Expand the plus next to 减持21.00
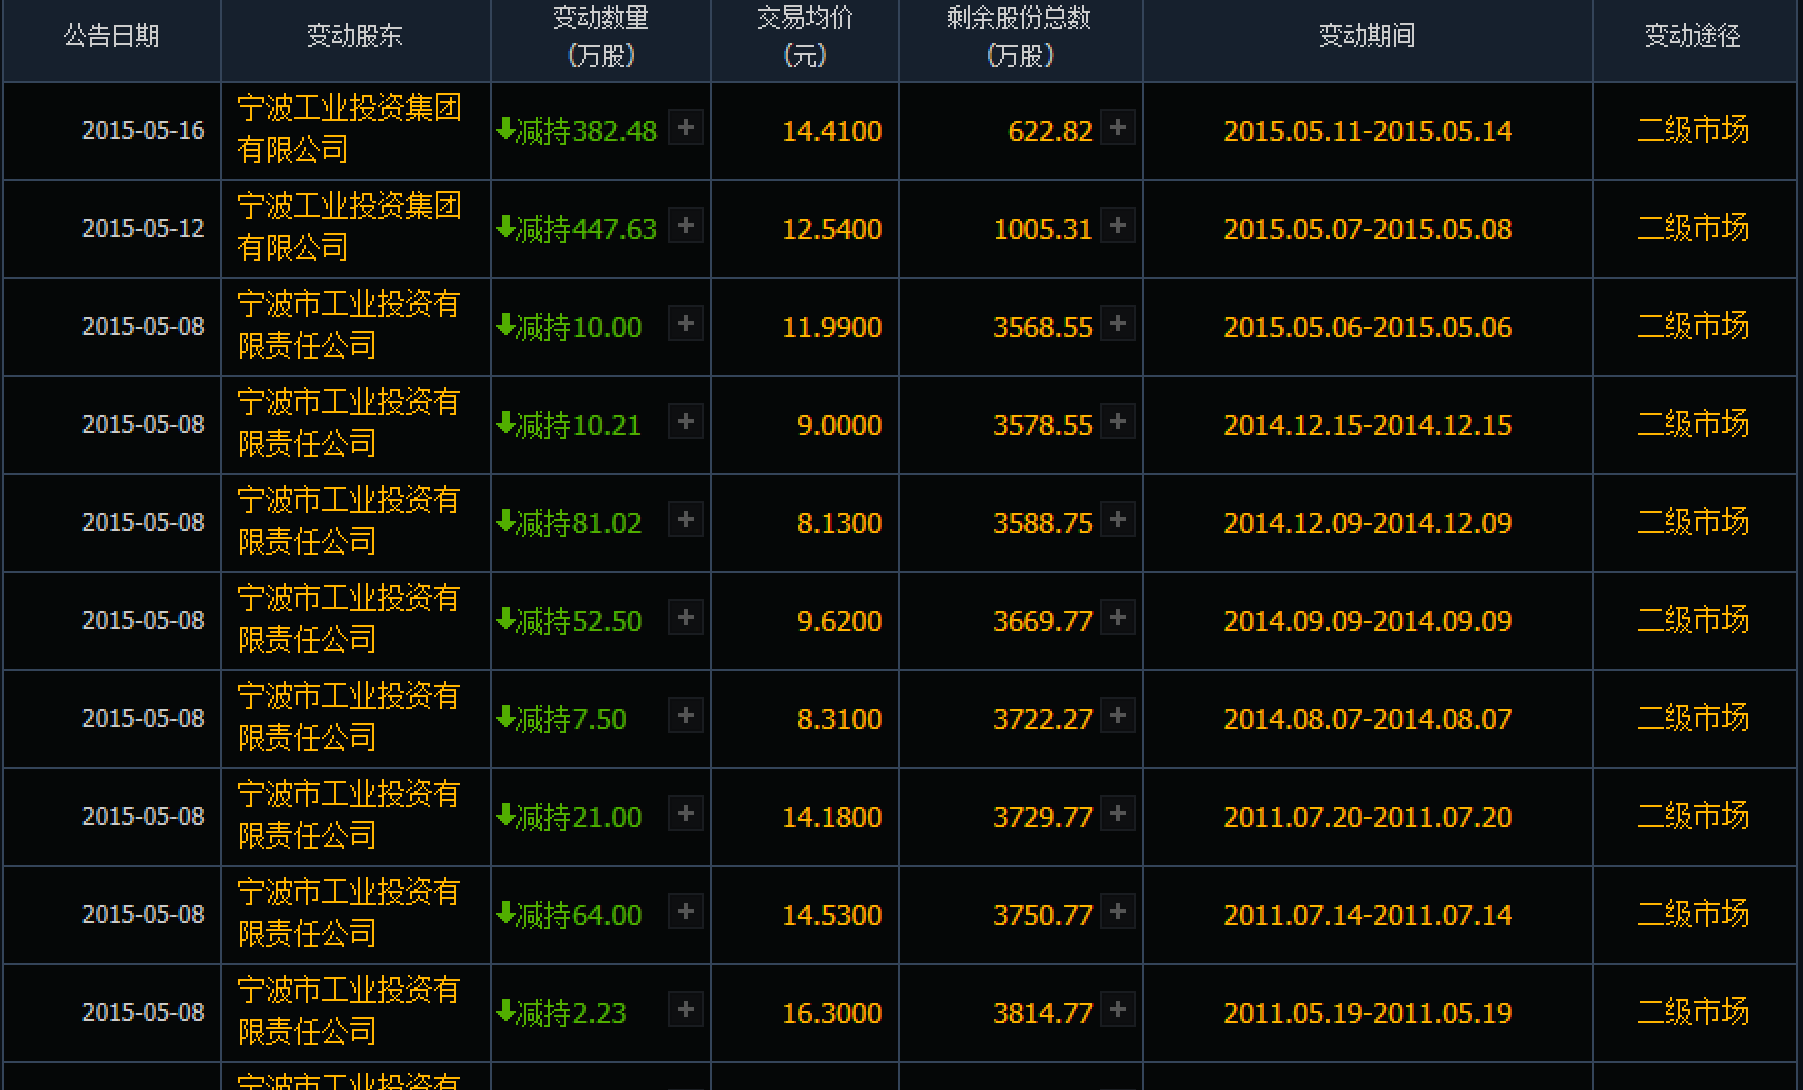 coord(686,814)
